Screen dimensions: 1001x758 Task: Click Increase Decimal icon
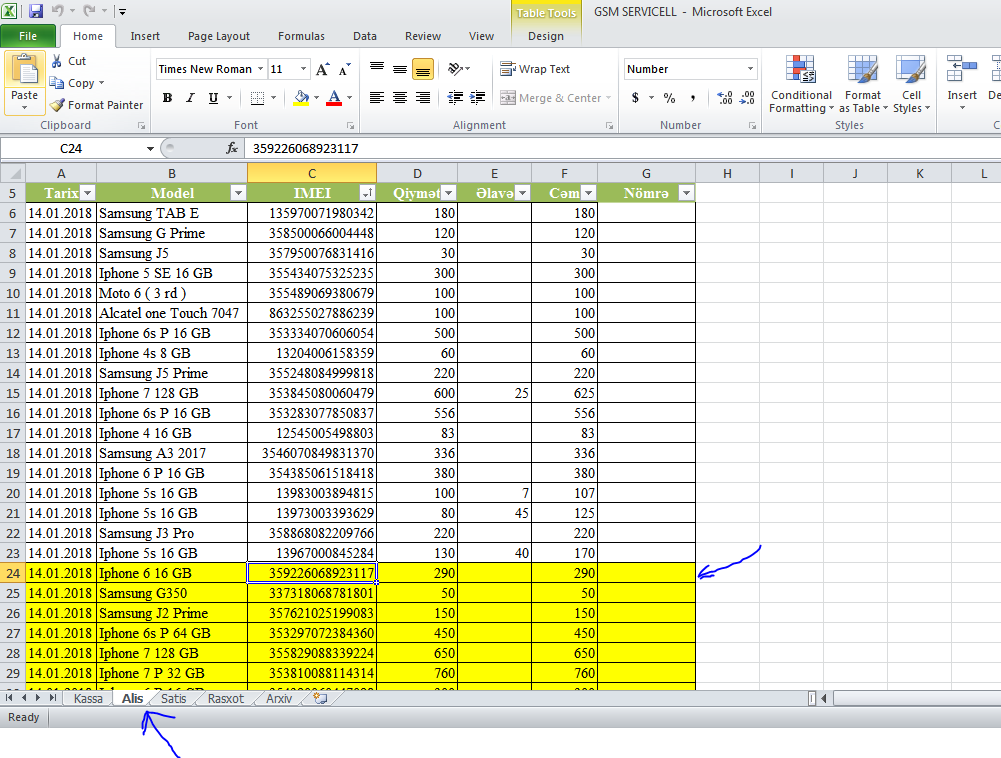coord(725,98)
